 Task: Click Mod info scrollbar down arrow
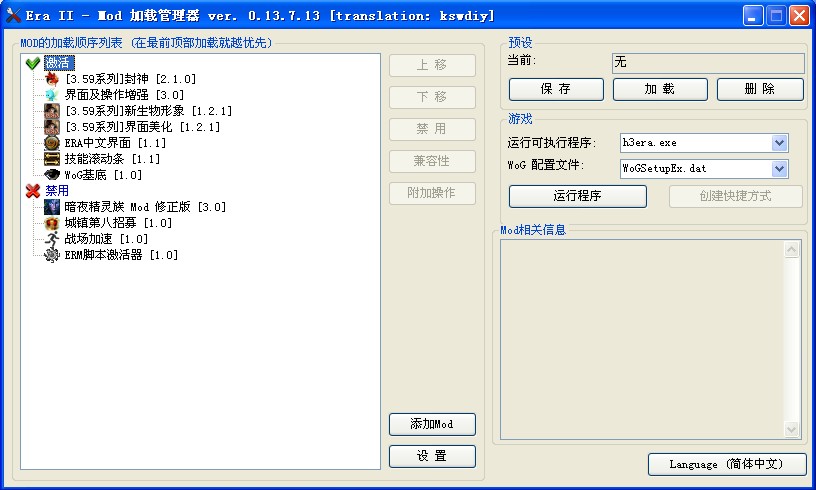click(x=792, y=430)
